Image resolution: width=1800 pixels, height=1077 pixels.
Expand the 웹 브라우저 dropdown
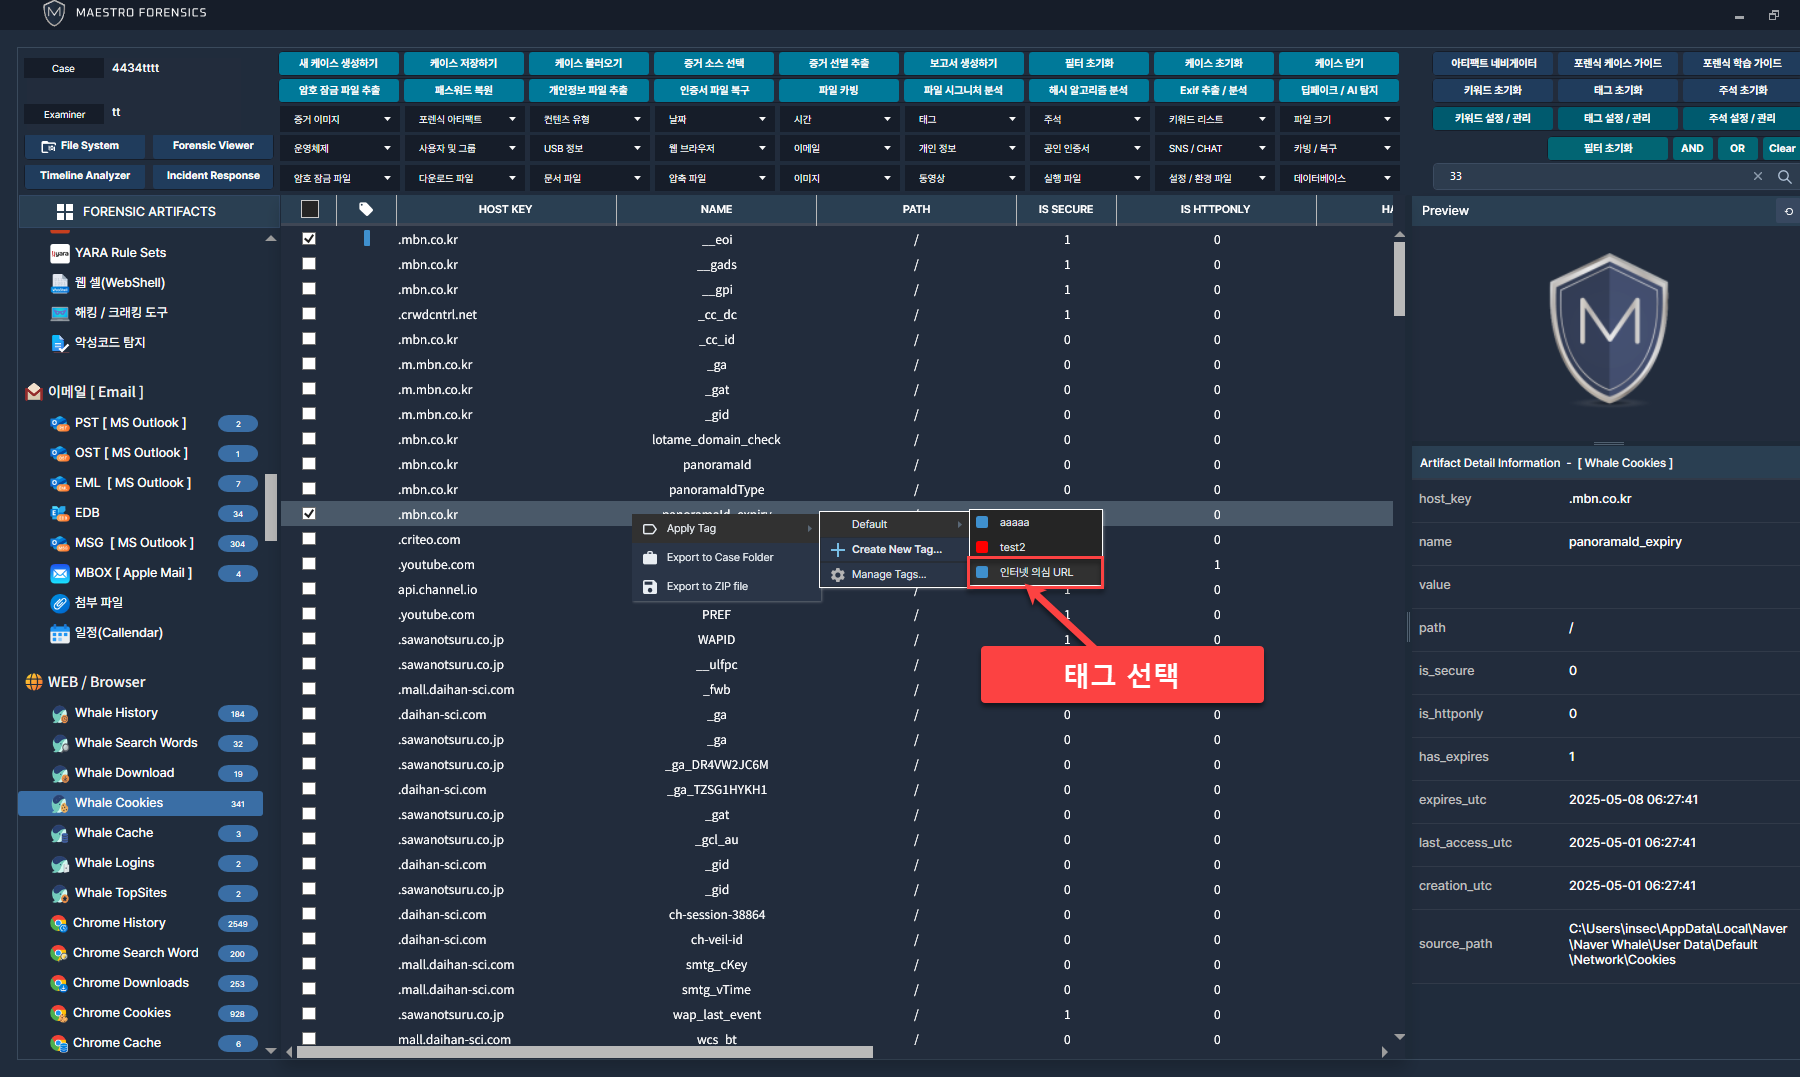(716, 148)
